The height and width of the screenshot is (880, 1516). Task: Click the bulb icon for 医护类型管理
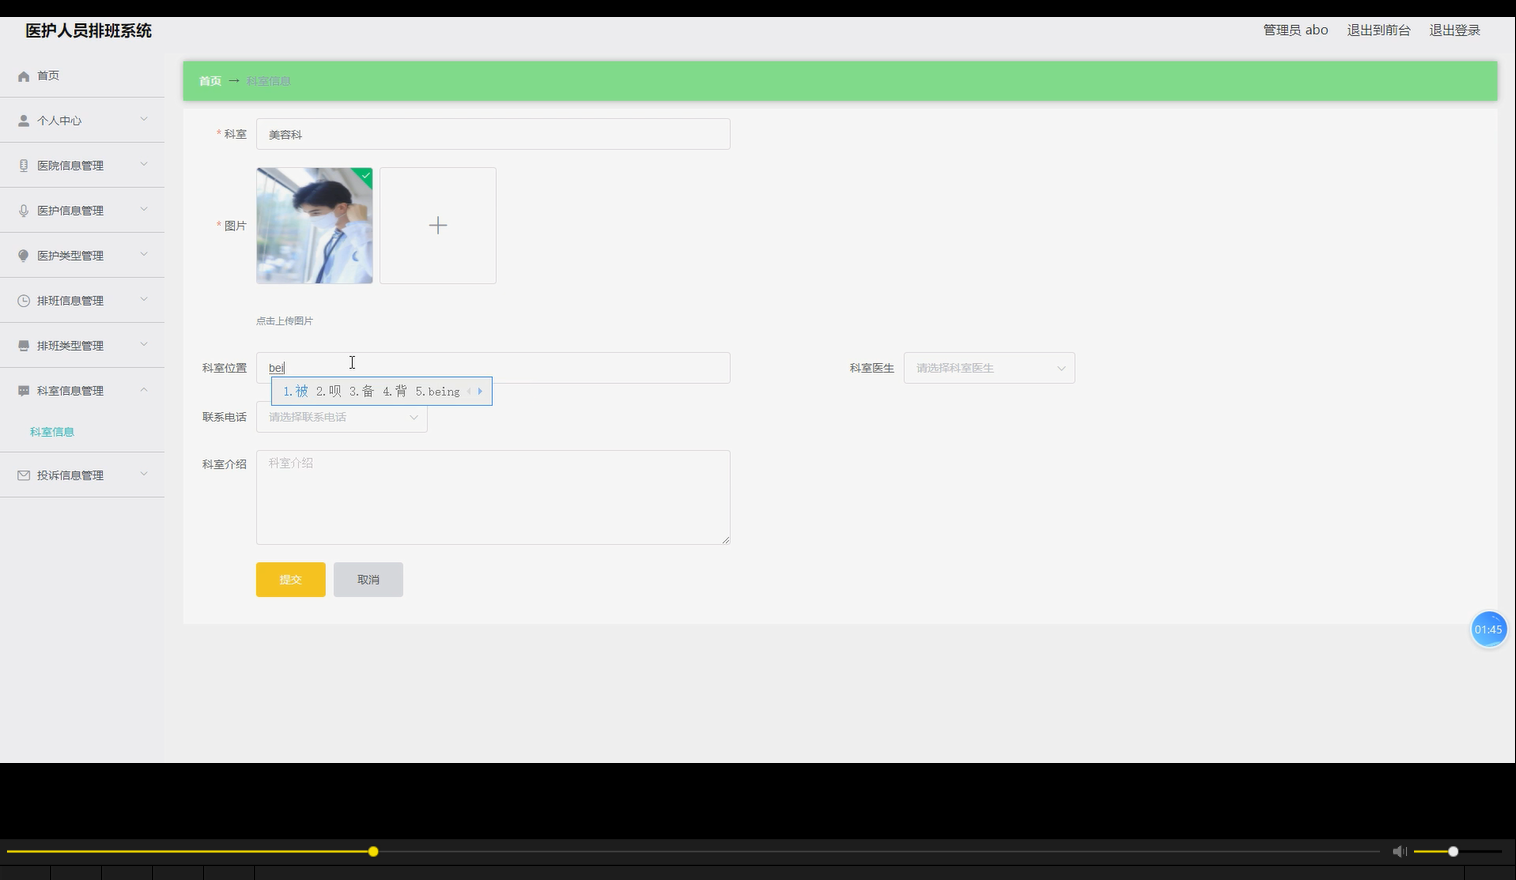click(x=24, y=256)
